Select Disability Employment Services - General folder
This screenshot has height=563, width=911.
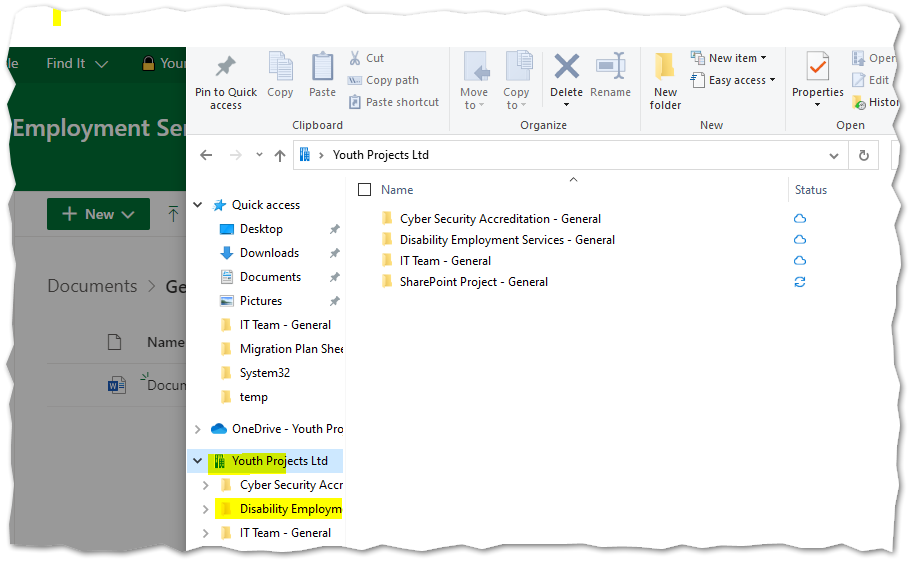507,240
